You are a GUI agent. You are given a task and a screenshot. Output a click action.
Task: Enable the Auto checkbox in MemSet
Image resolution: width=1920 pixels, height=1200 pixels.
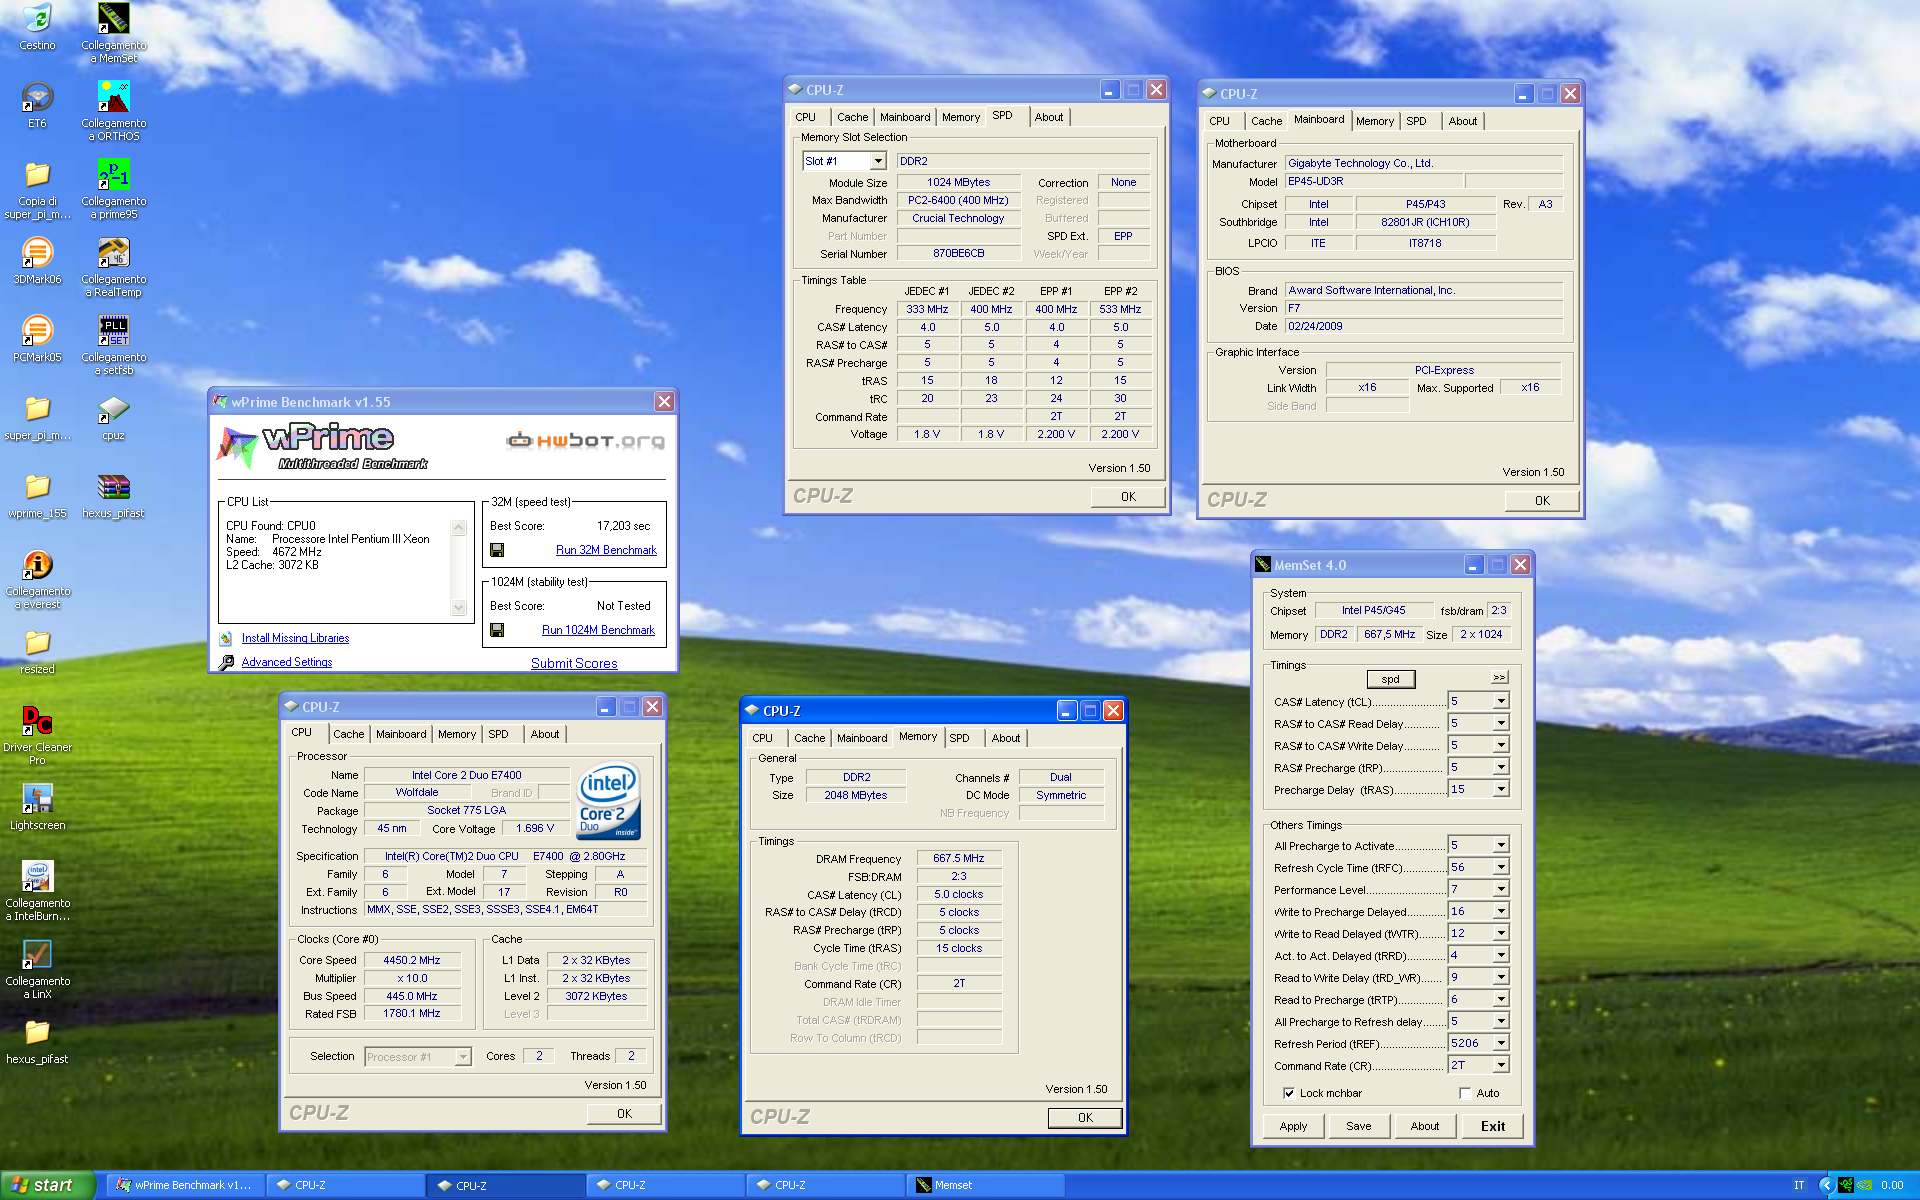pyautogui.click(x=1465, y=1093)
